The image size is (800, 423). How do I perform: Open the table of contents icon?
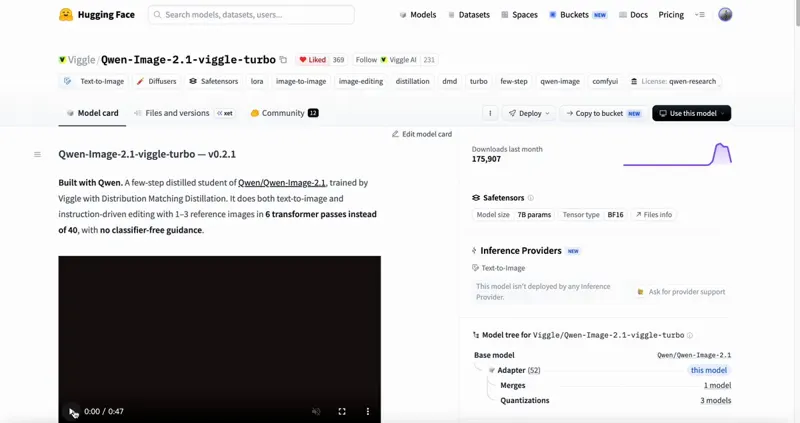(x=37, y=154)
